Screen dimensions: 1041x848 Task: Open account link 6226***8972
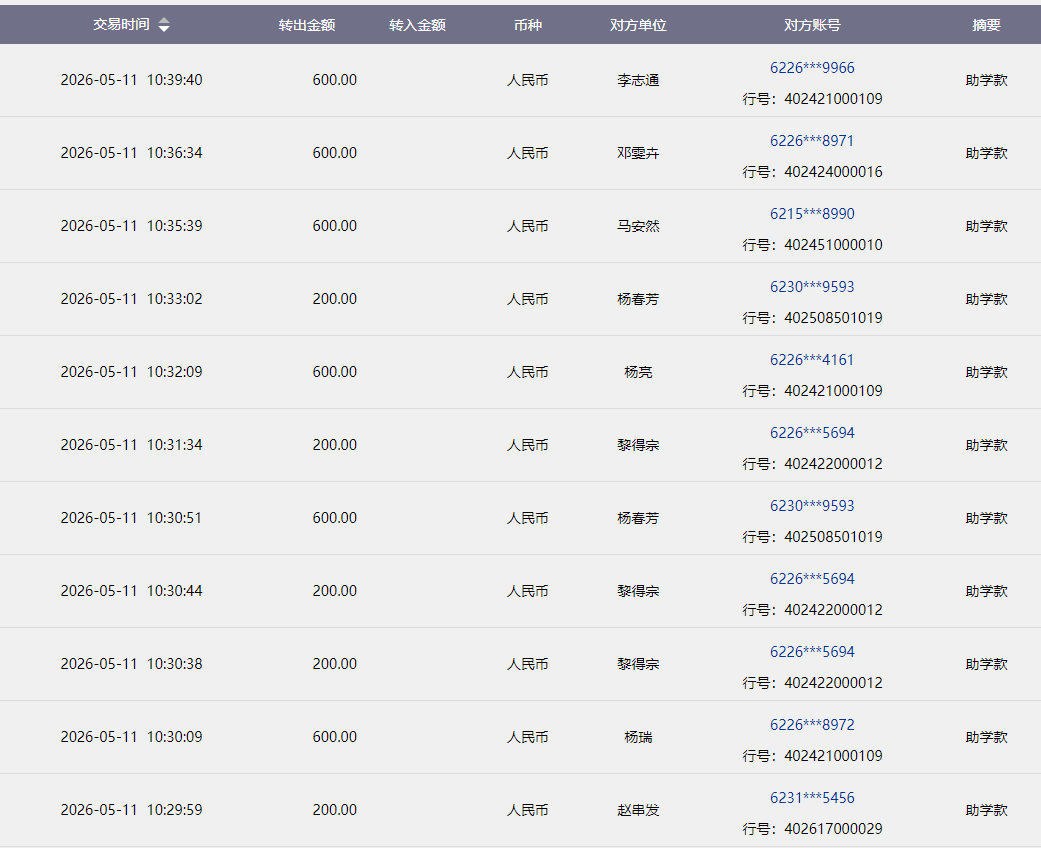(x=812, y=725)
